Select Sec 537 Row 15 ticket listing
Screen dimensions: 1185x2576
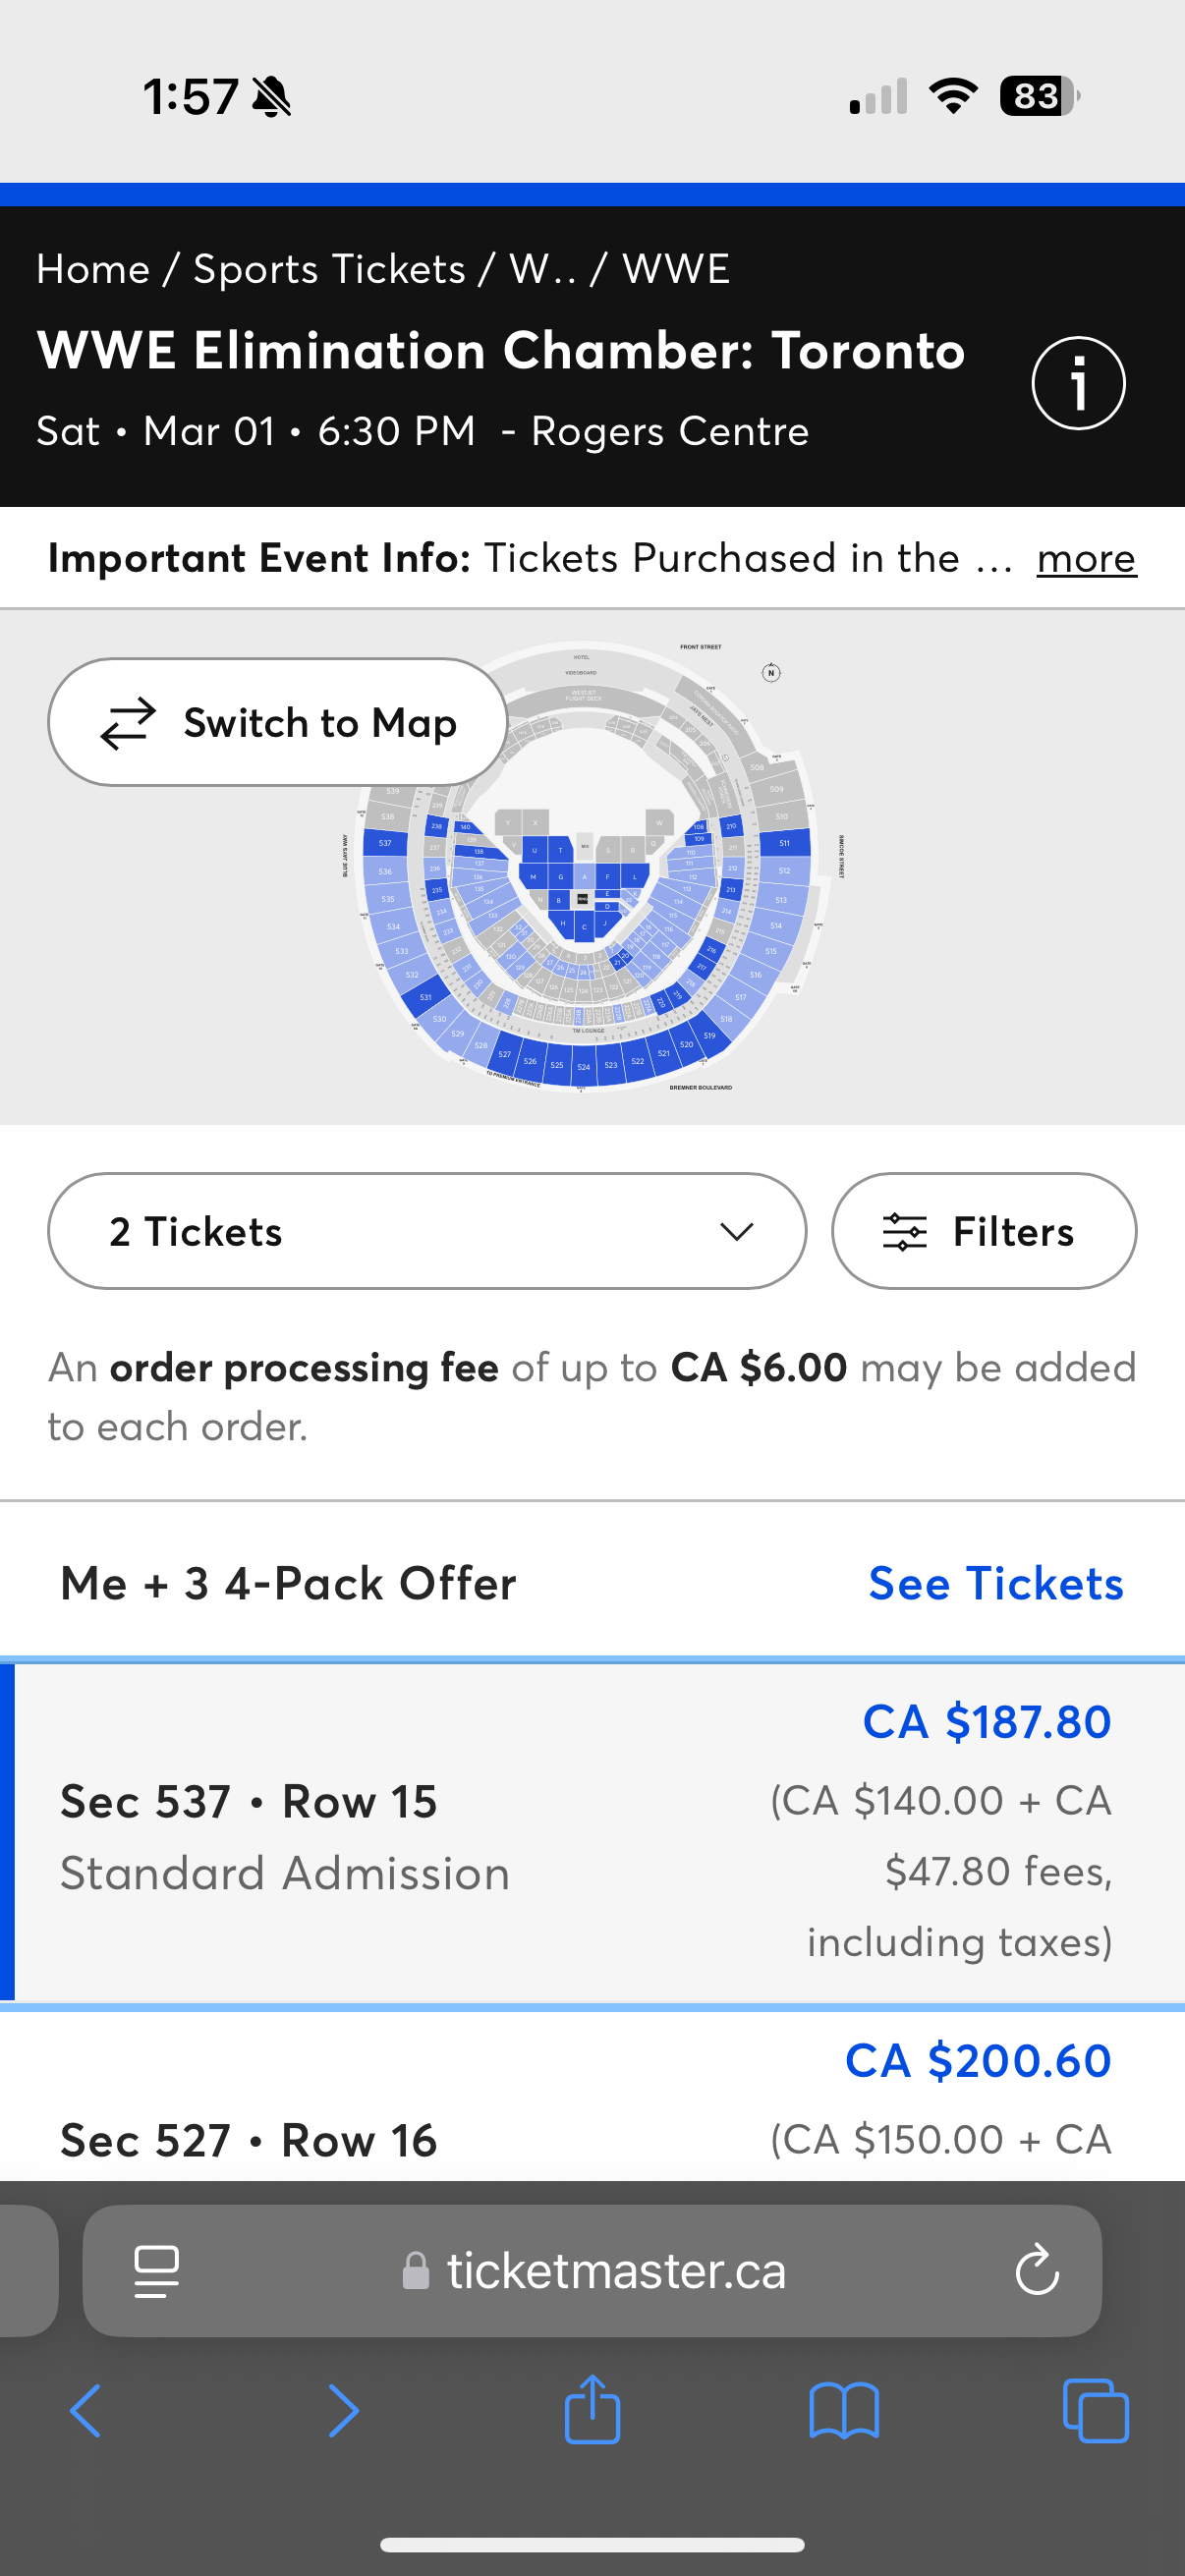(x=592, y=1834)
